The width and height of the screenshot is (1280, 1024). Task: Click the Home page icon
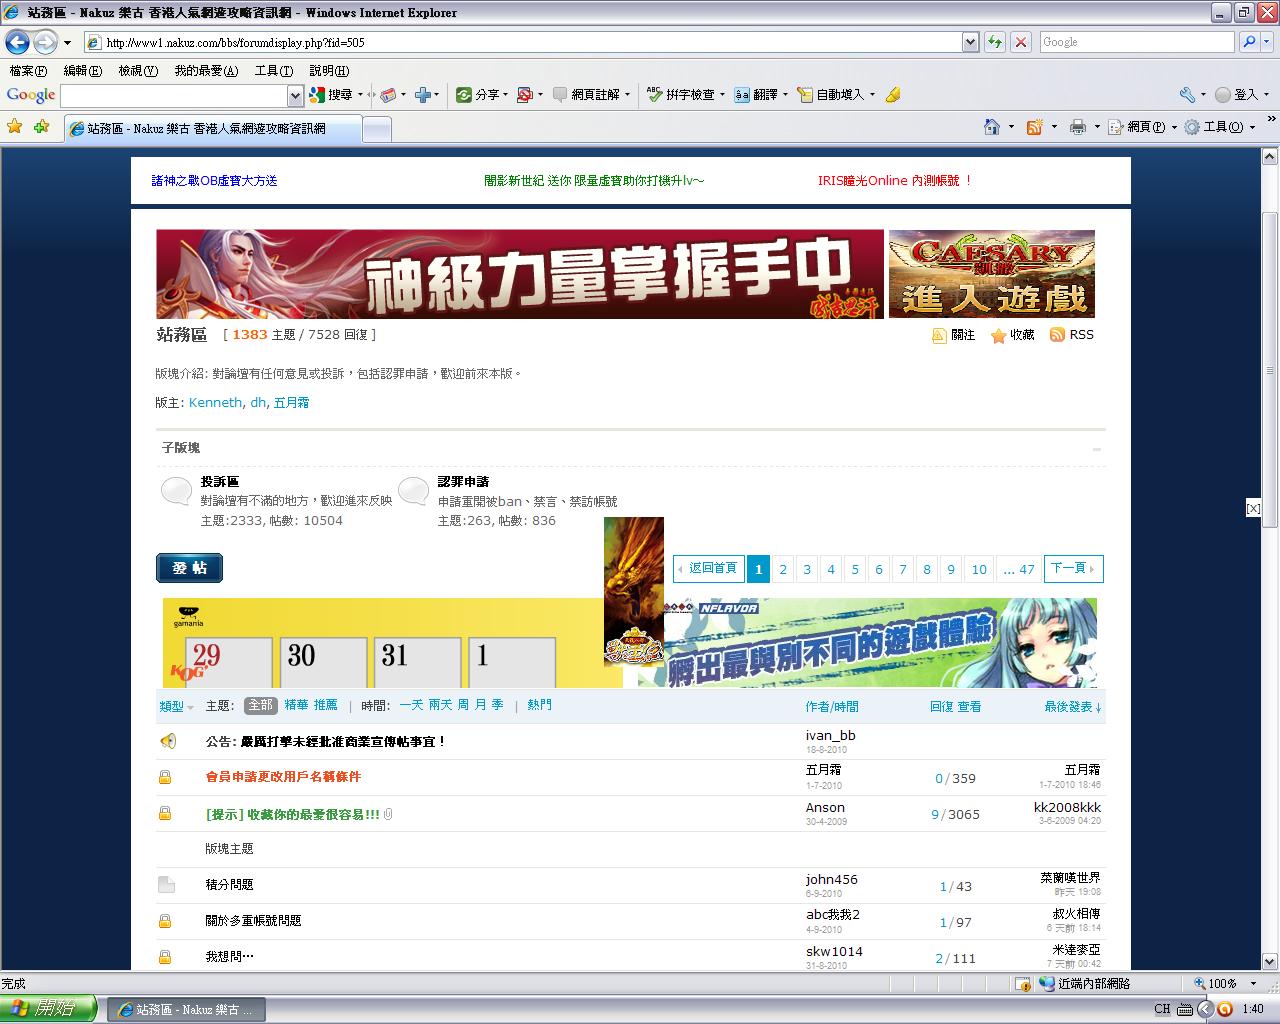click(992, 127)
